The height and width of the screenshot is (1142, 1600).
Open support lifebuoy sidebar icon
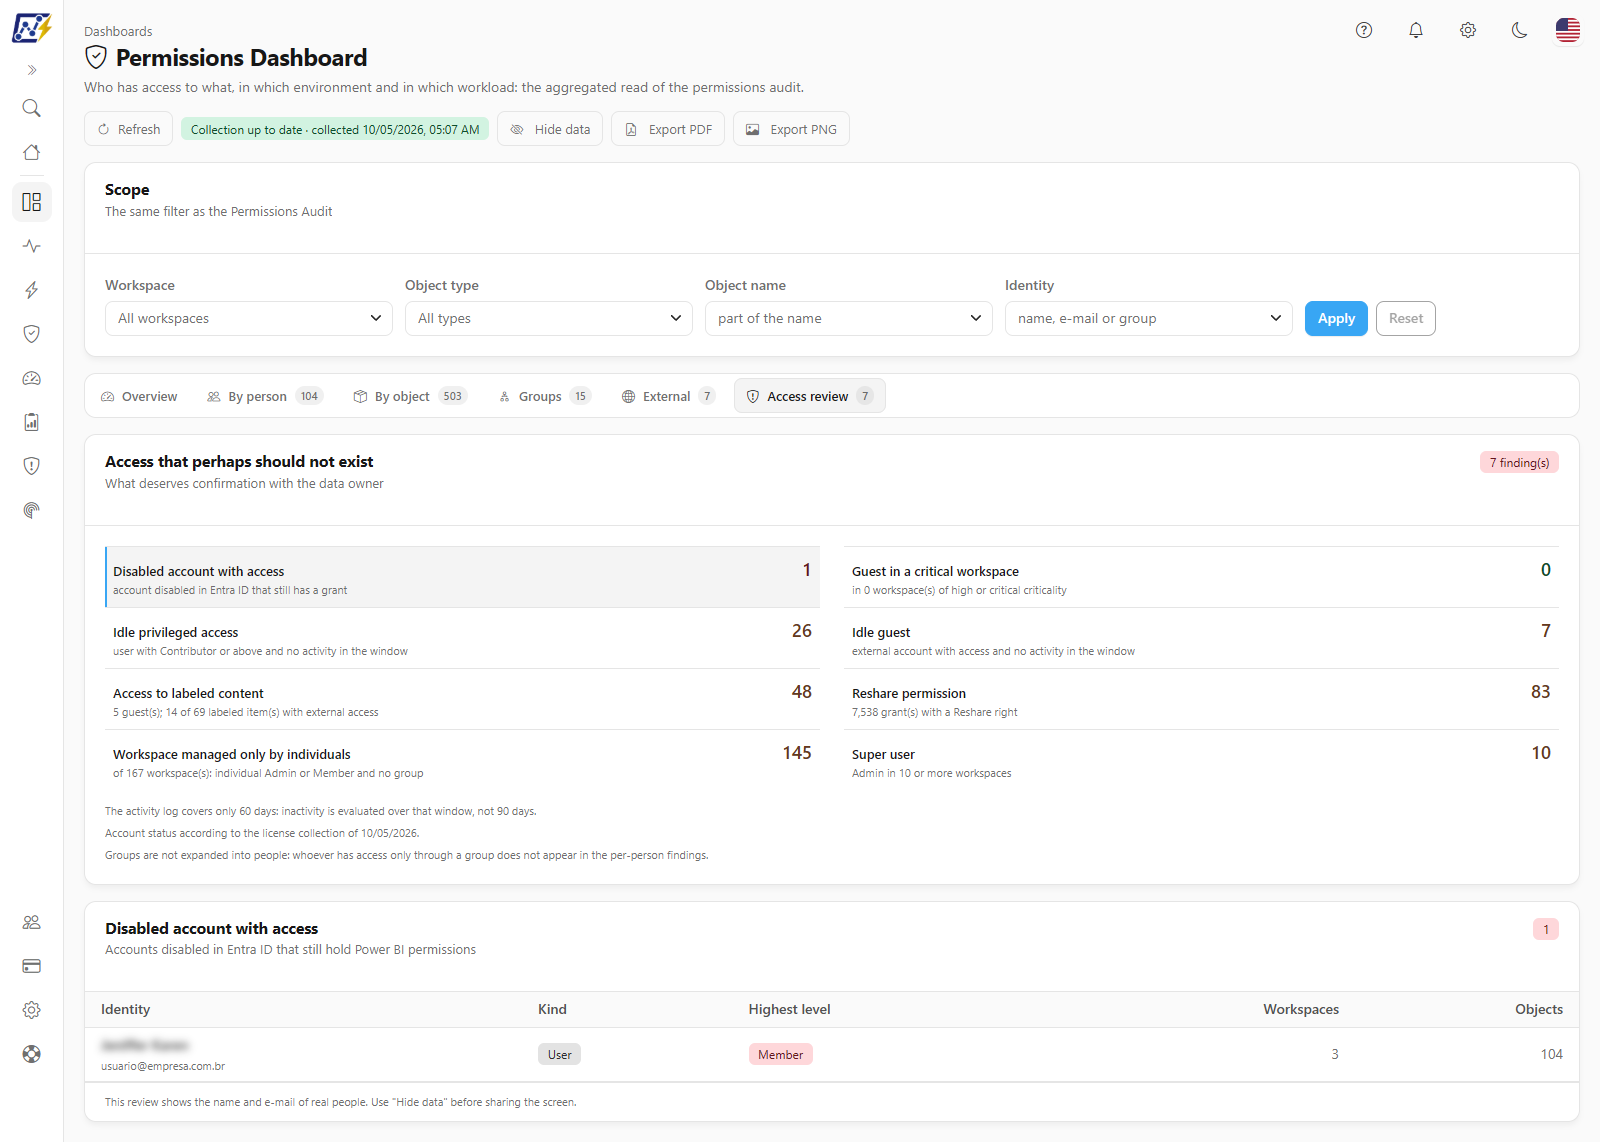[32, 1054]
